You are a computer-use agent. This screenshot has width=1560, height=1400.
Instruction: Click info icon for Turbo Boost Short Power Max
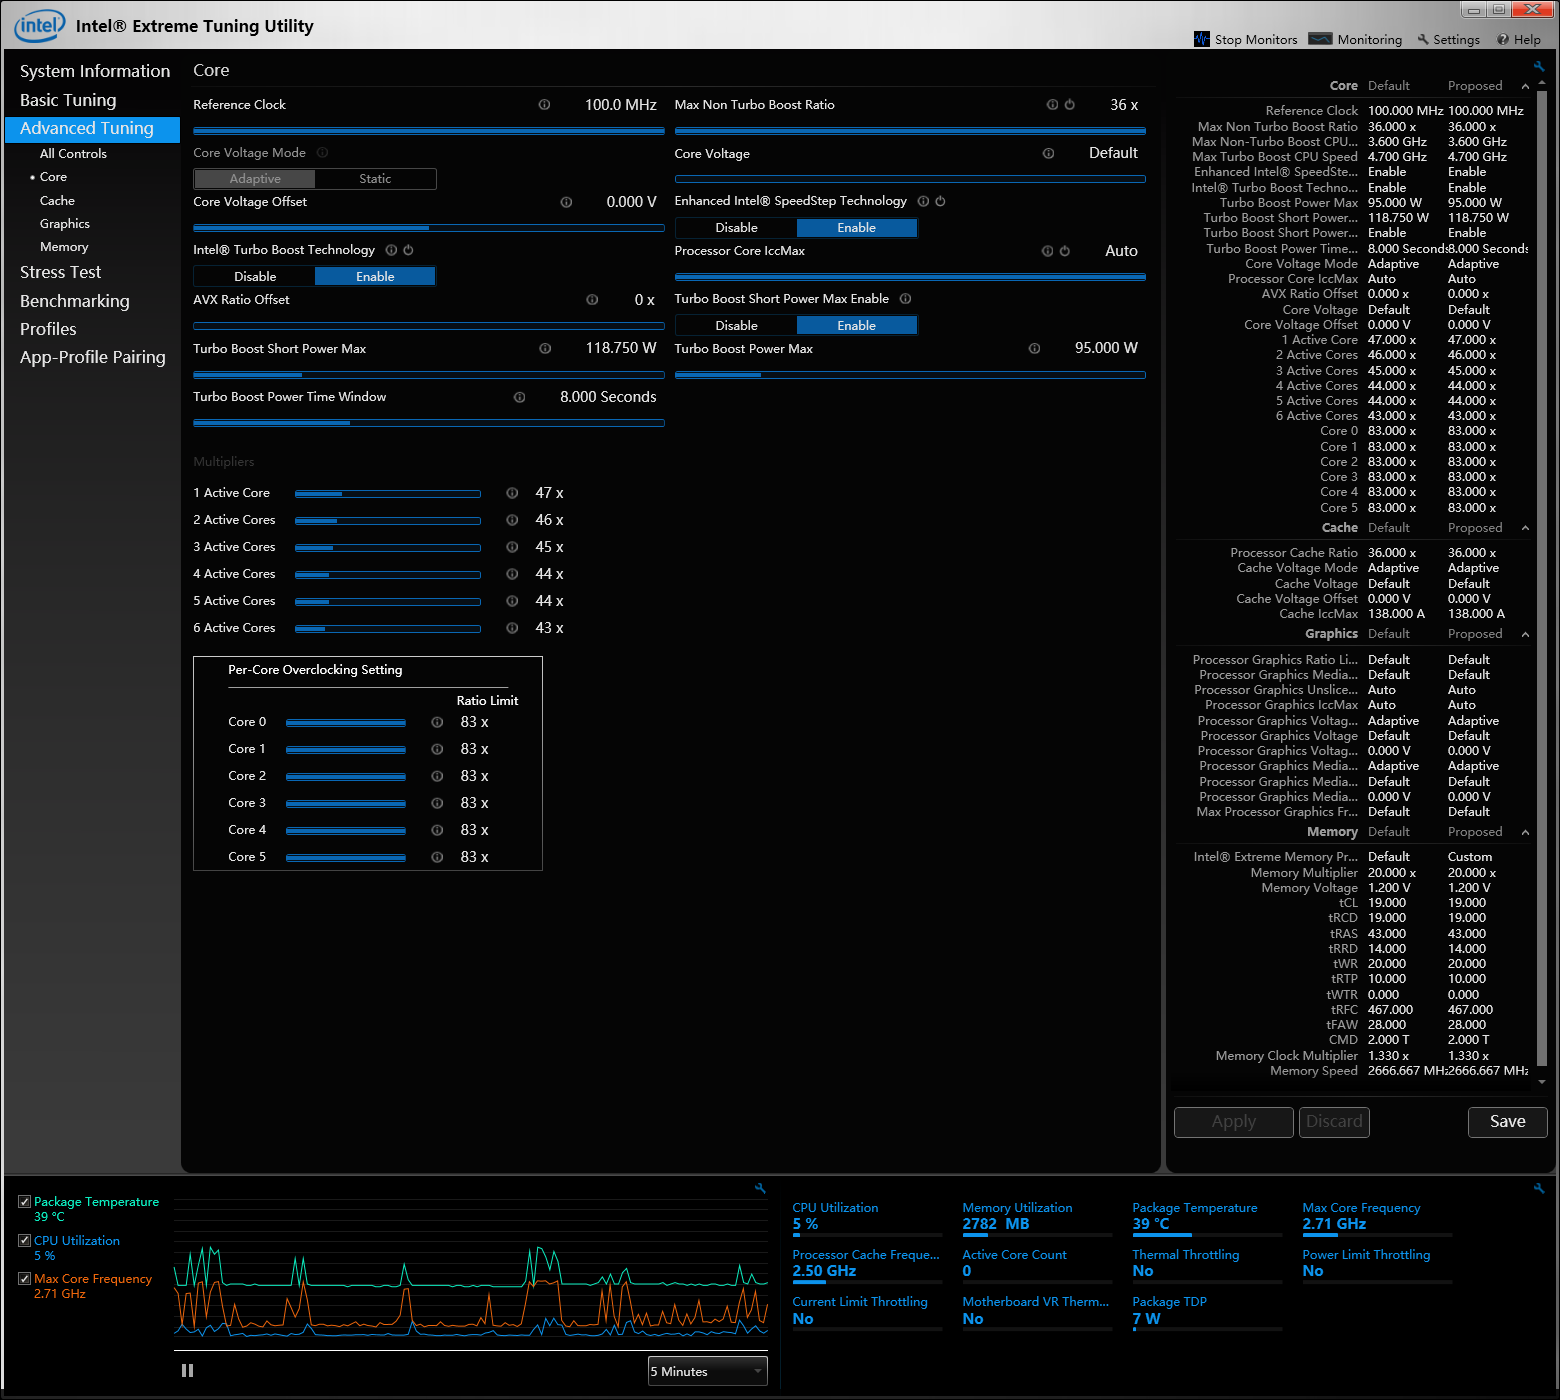click(546, 349)
